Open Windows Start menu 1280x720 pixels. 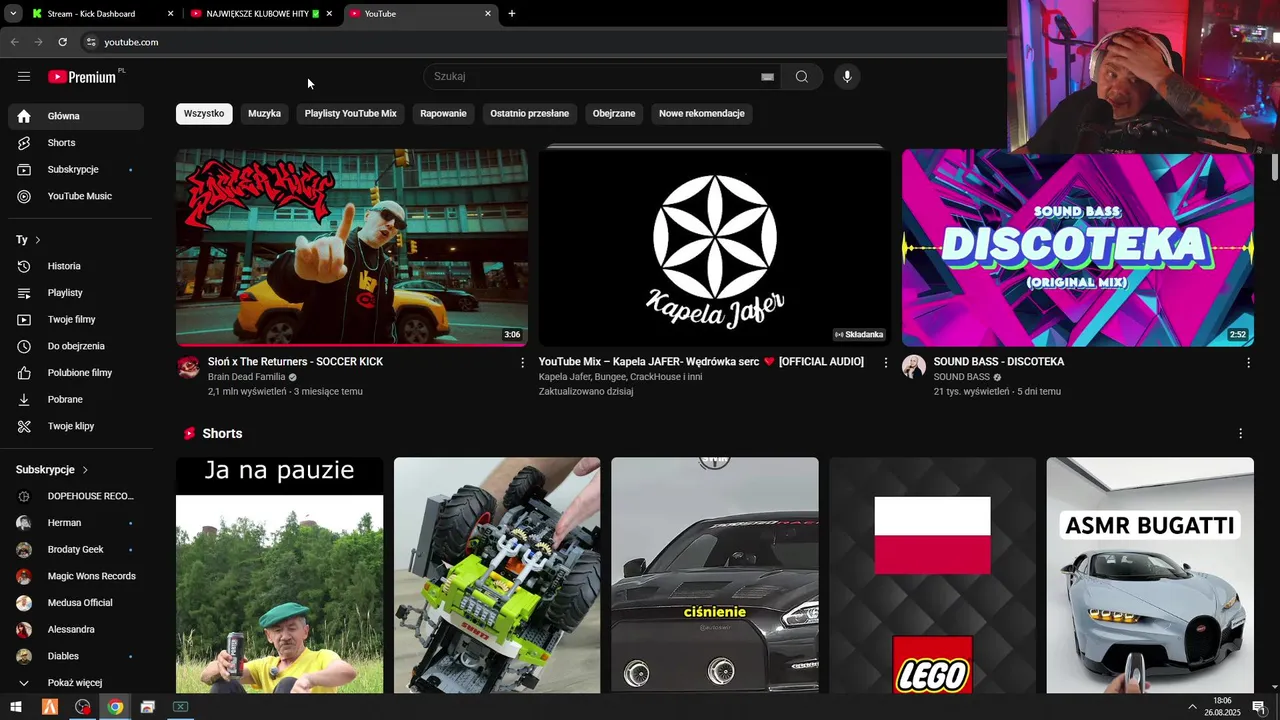(16, 707)
